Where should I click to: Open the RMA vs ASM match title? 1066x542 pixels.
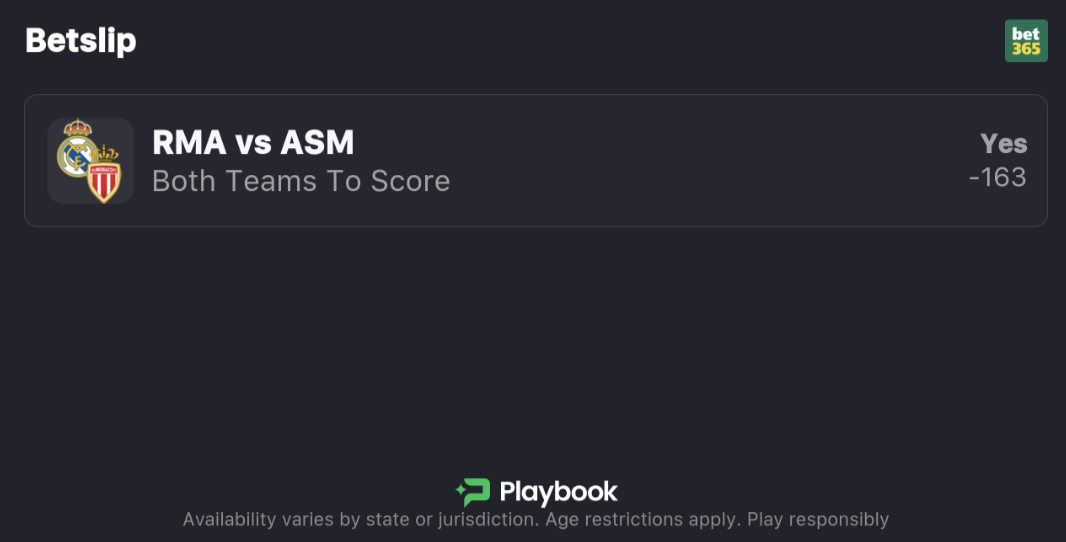[253, 143]
